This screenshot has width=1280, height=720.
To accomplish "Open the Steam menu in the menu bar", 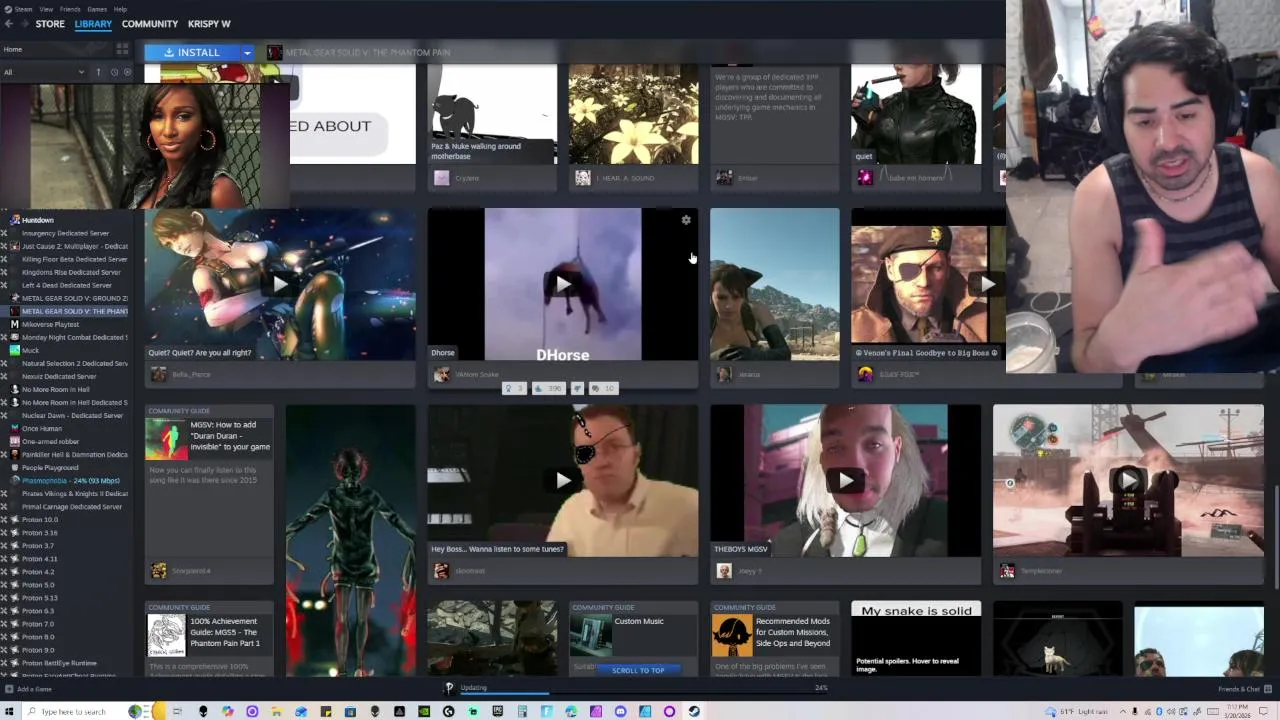I will [x=23, y=9].
